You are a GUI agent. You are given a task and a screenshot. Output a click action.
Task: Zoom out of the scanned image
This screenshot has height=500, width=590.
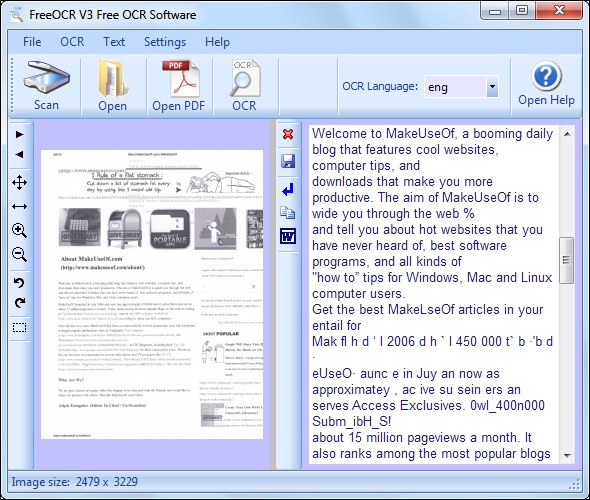20,254
